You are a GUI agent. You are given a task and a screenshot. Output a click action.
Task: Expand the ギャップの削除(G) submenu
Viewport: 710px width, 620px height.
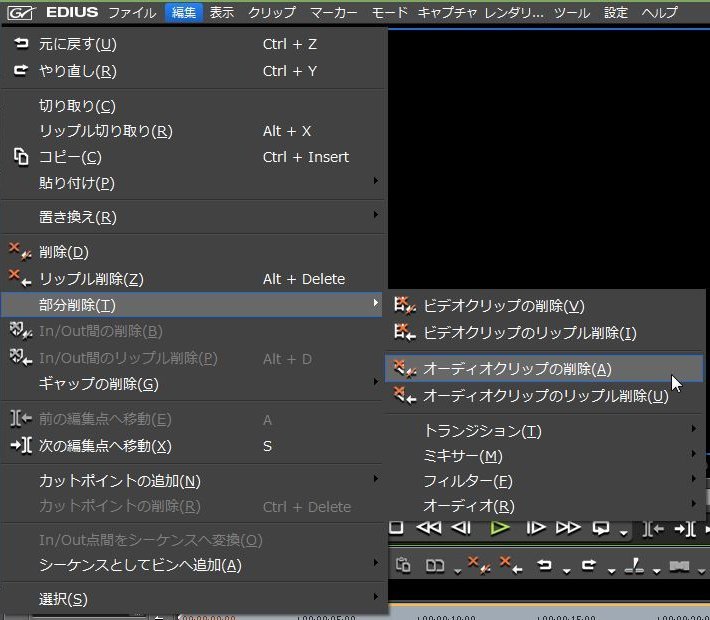click(x=194, y=384)
